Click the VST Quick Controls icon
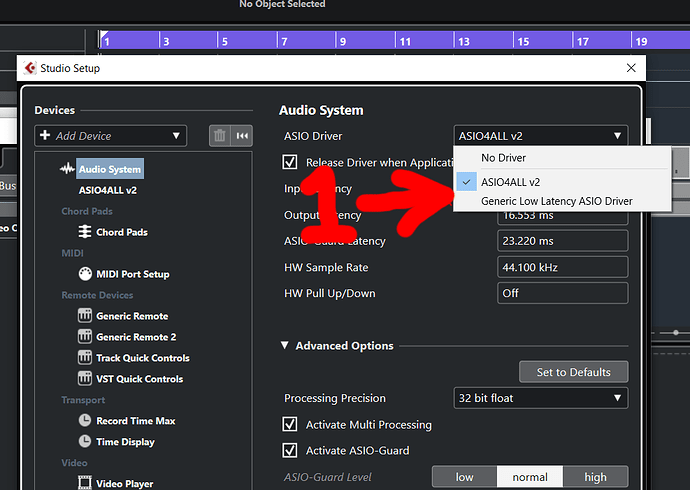Viewport: 690px width, 490px height. coord(85,378)
